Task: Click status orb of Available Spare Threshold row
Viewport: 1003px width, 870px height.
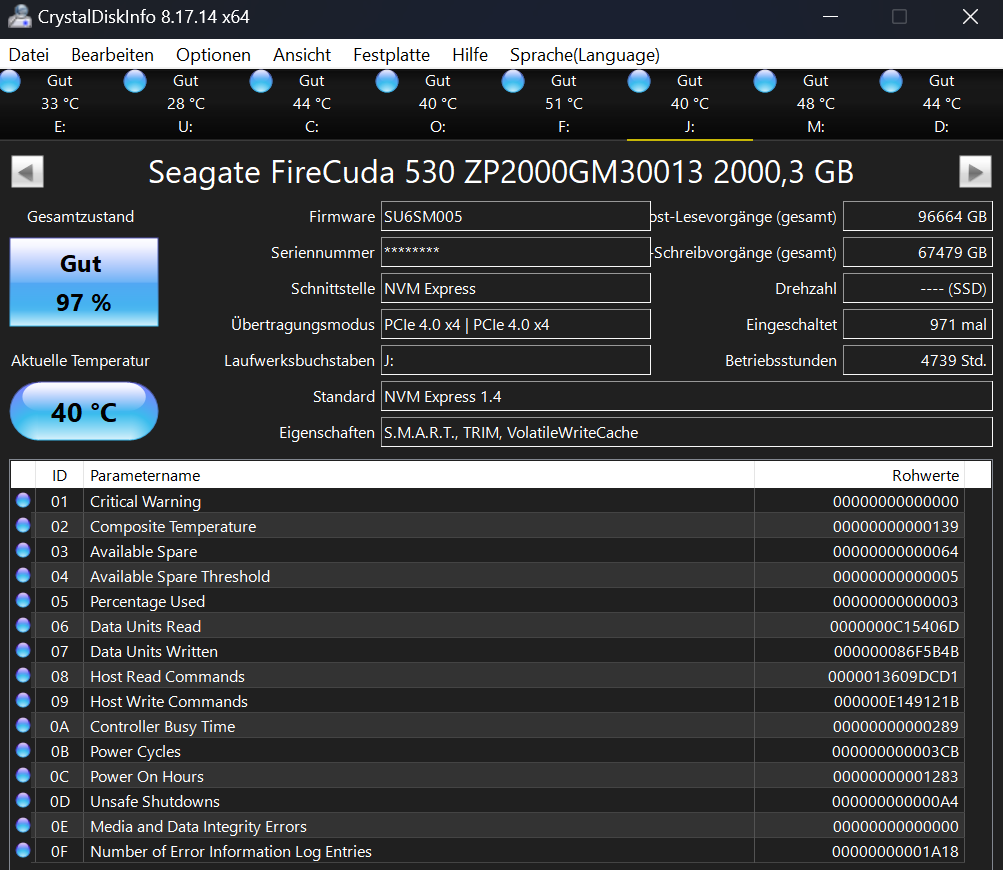Action: point(23,575)
